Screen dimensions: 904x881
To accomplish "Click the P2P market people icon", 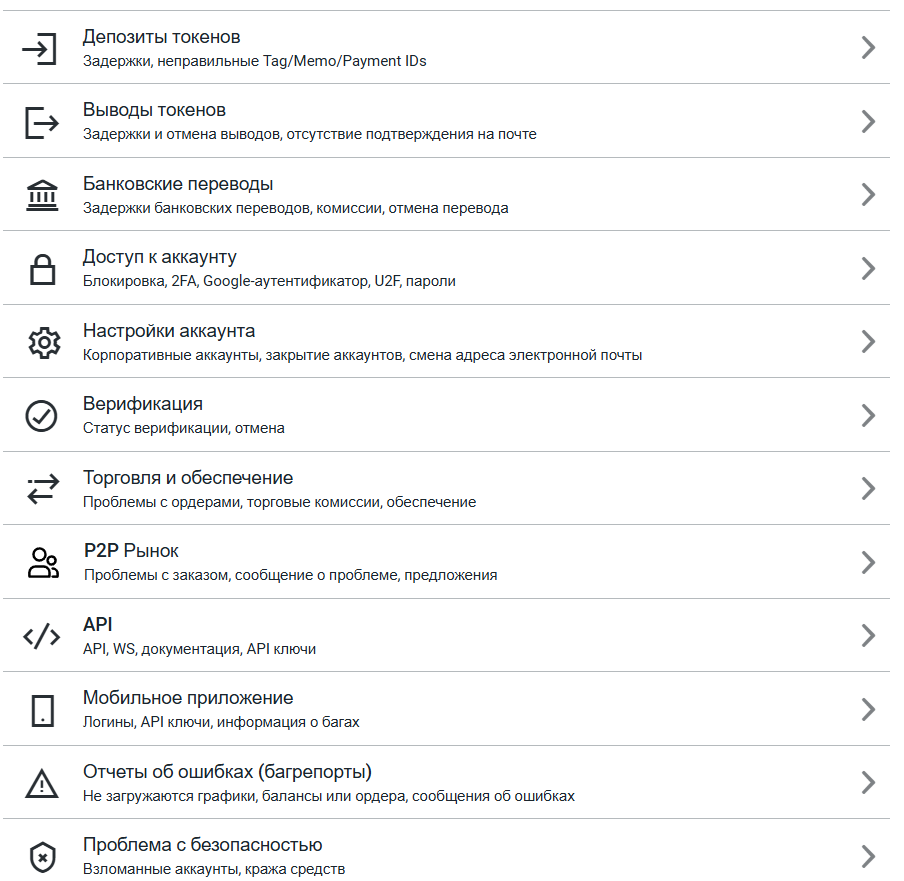I will pyautogui.click(x=43, y=563).
